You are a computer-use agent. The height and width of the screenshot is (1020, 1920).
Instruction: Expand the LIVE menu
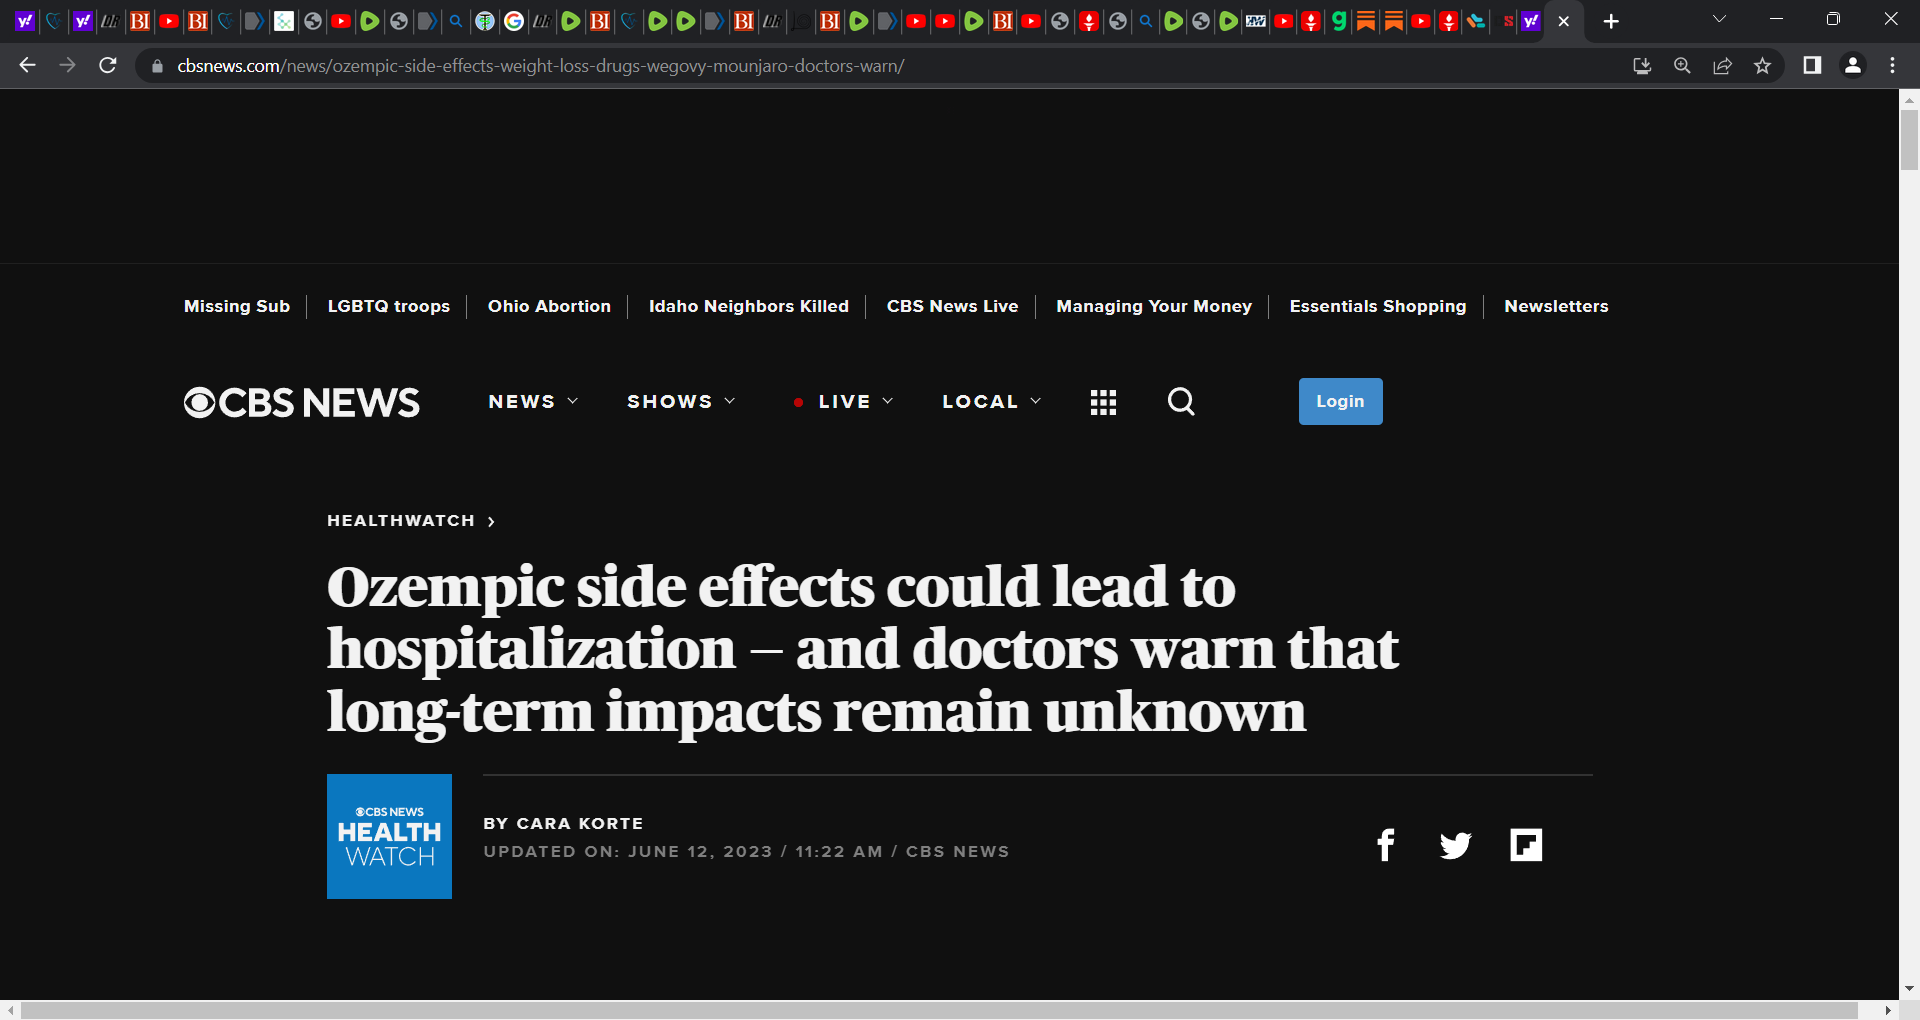843,401
